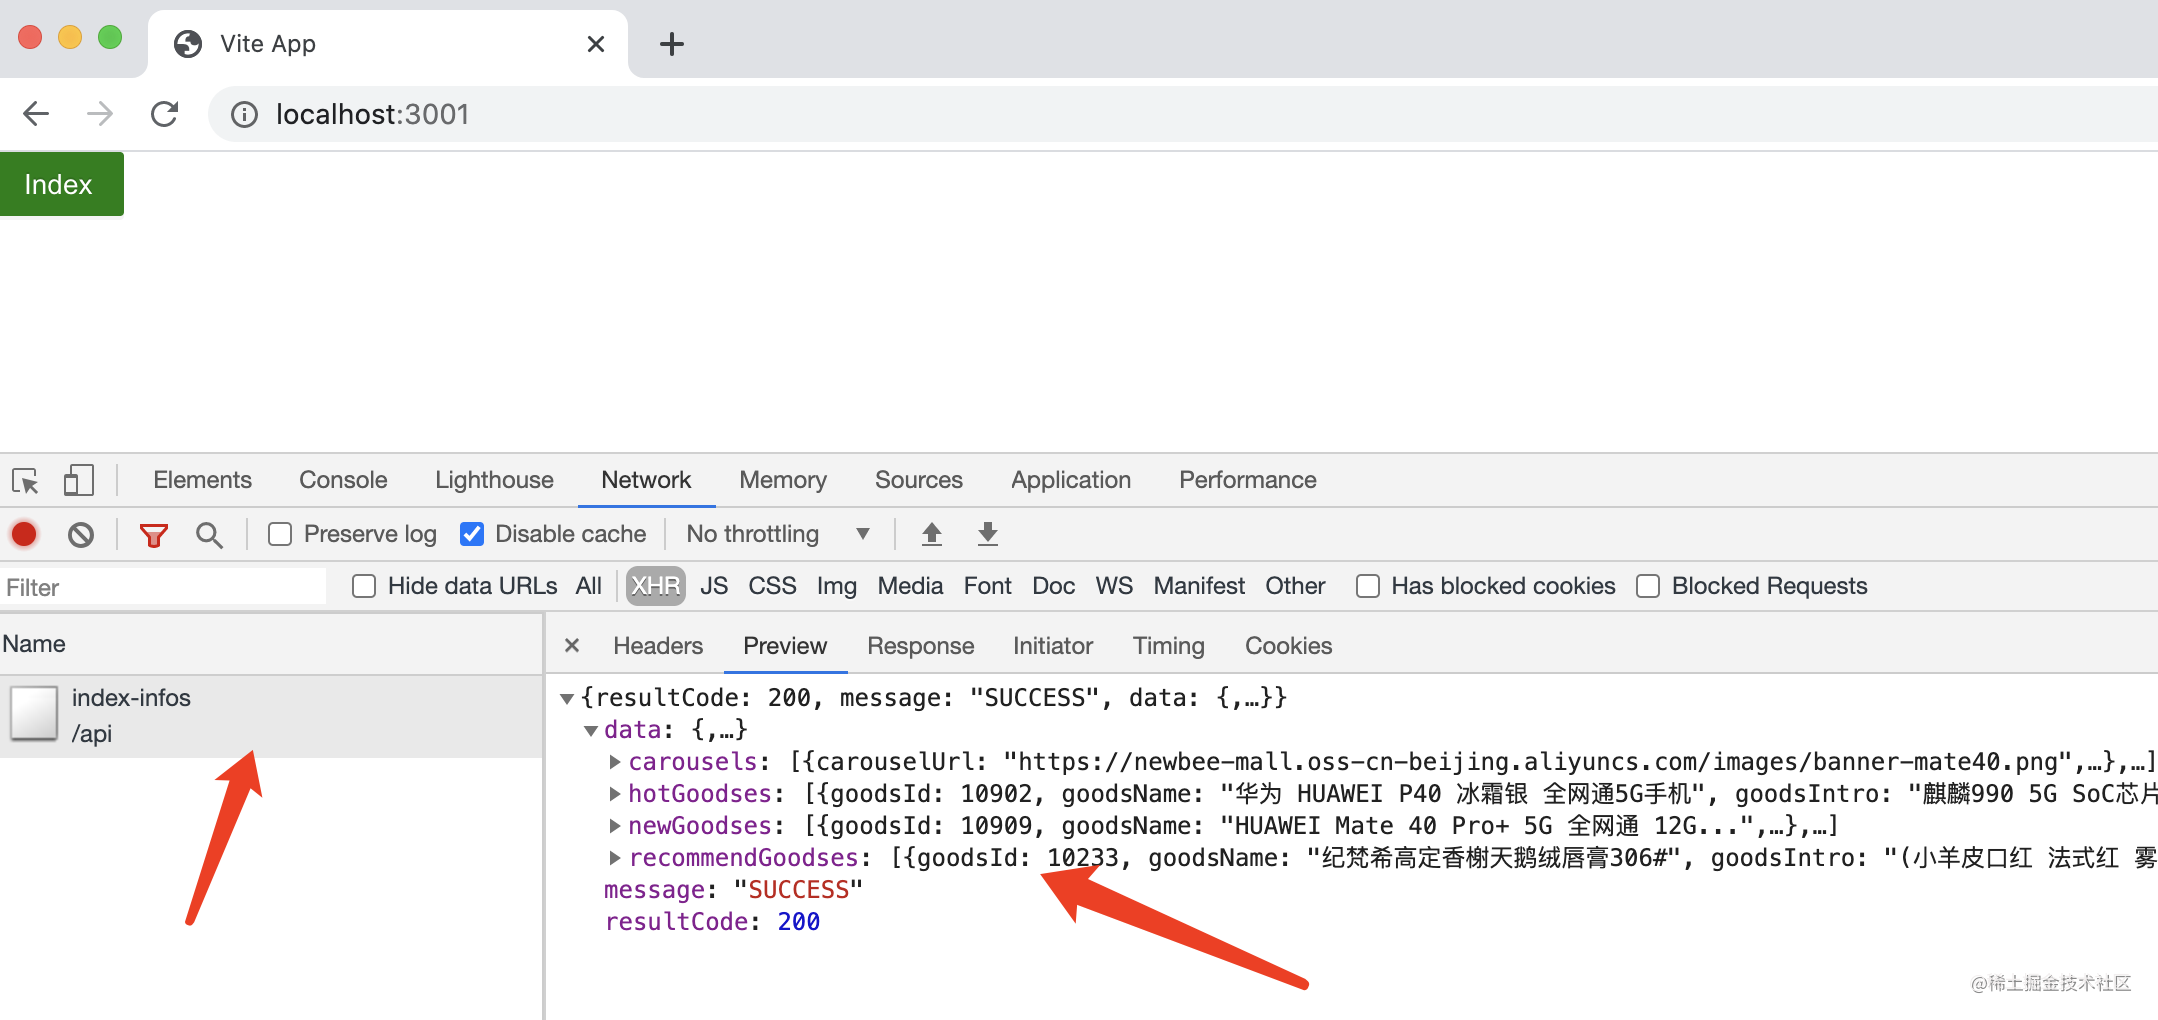Click the resultCode 200 value
Viewport: 2158px width, 1020px height.
[799, 922]
